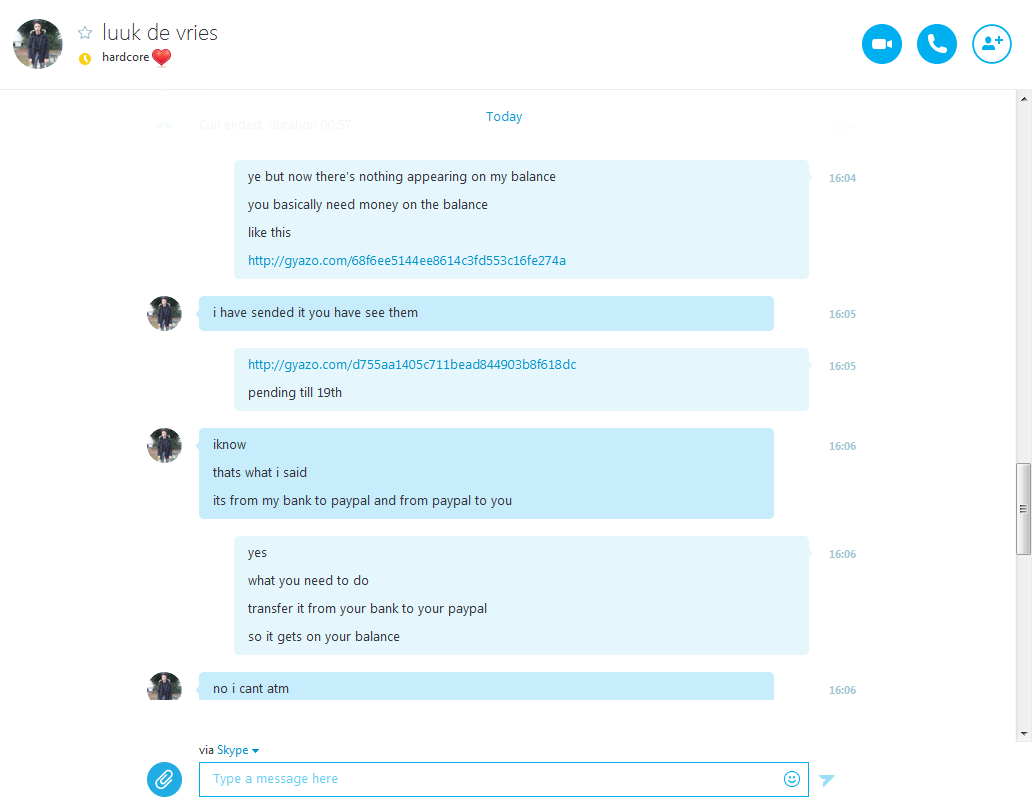Click the Today date header
The width and height of the screenshot is (1032, 811).
pos(504,117)
